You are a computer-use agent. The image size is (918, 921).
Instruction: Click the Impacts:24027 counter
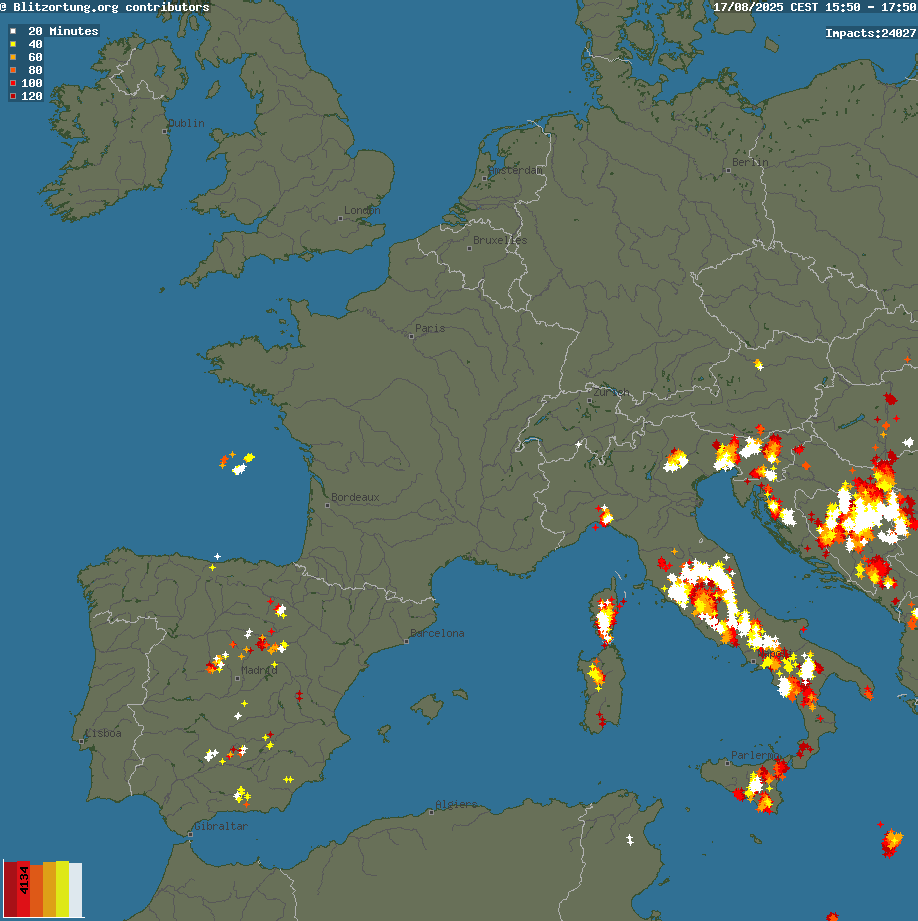tap(870, 33)
